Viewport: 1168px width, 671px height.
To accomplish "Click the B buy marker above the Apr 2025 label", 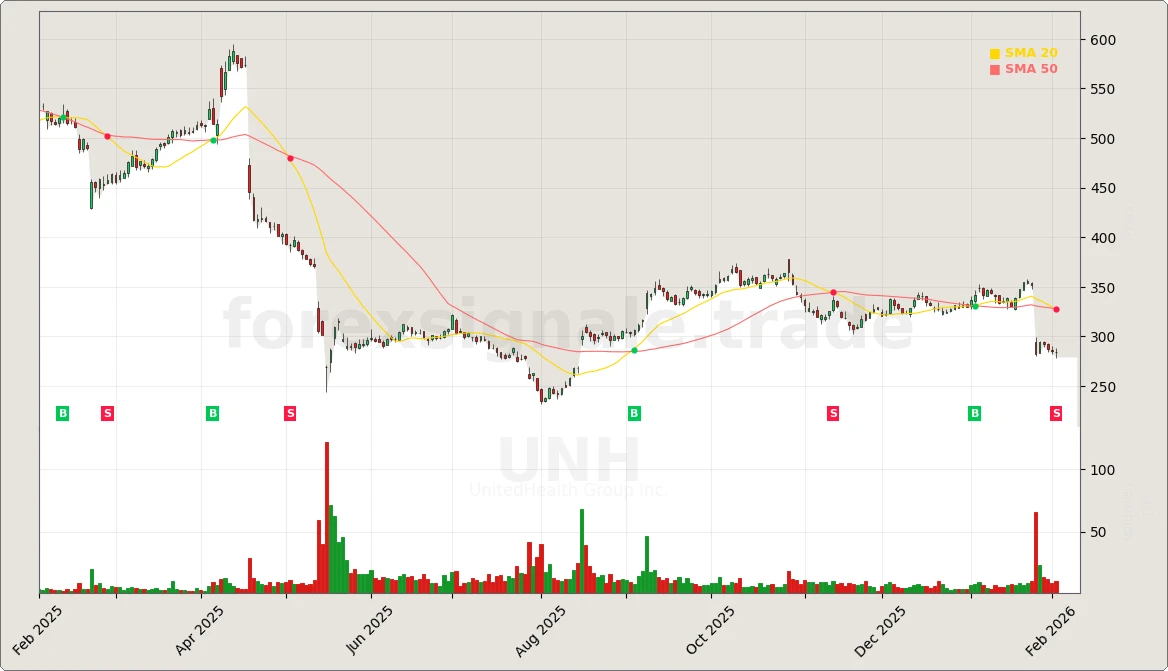I will (212, 412).
